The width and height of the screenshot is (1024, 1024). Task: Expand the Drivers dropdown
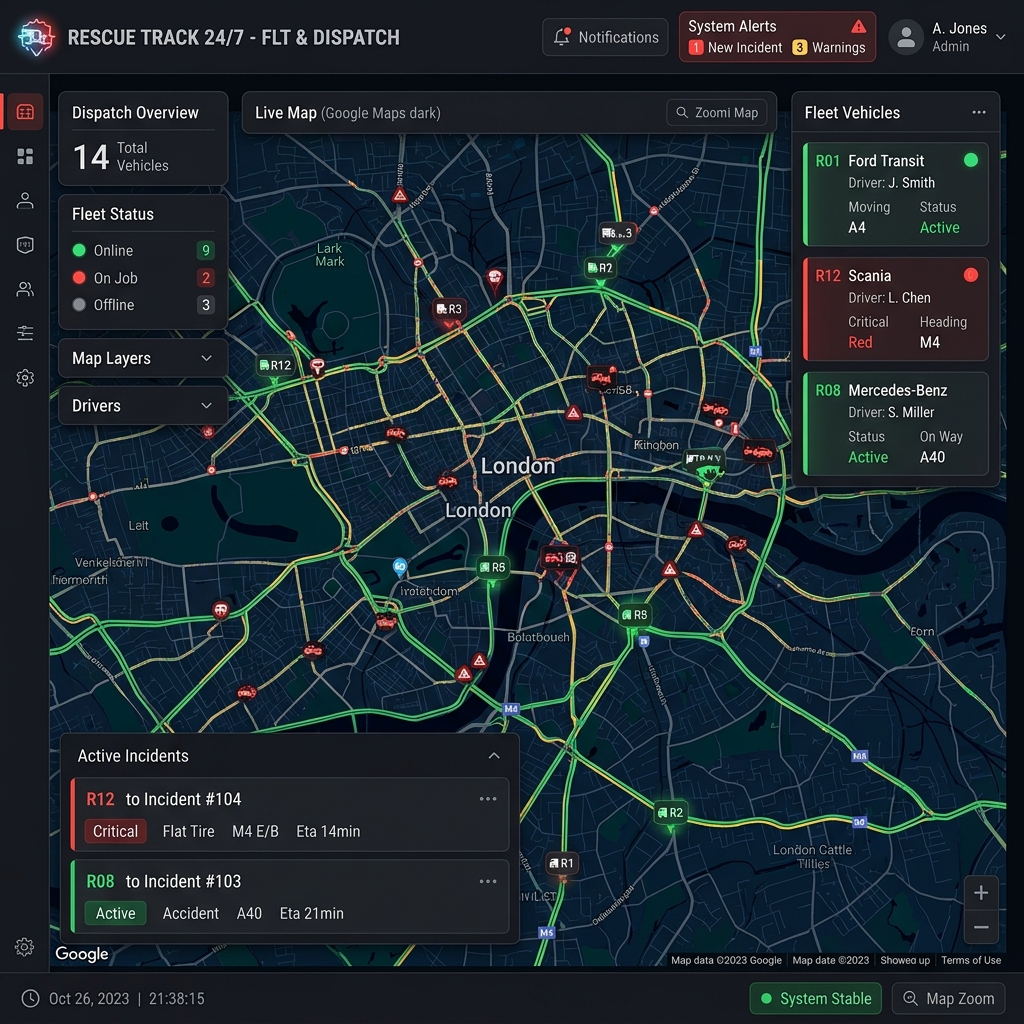pos(143,406)
